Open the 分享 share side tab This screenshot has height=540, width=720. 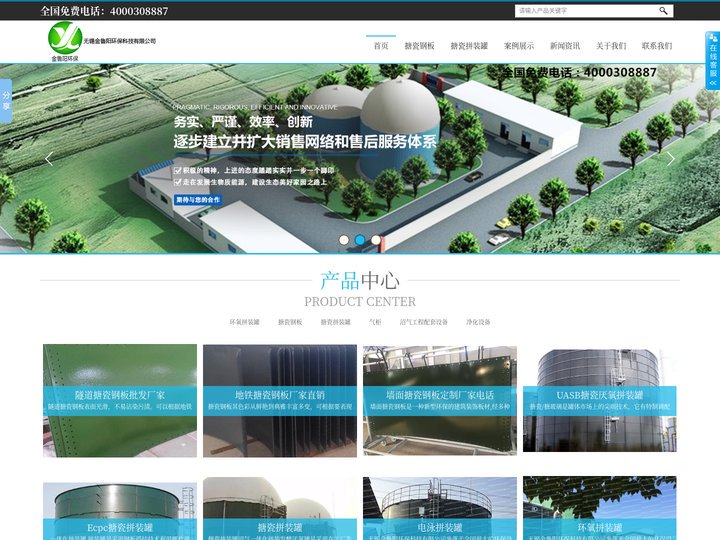(6, 101)
